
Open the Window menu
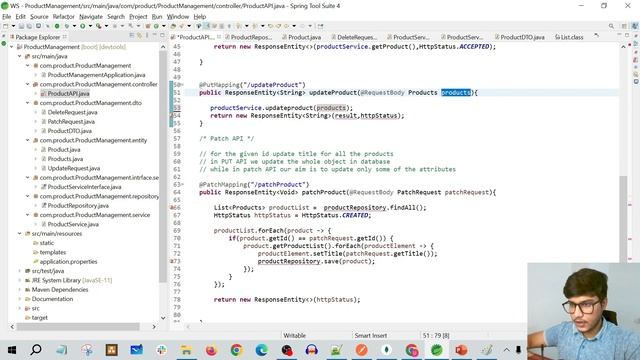[x=178, y=17]
